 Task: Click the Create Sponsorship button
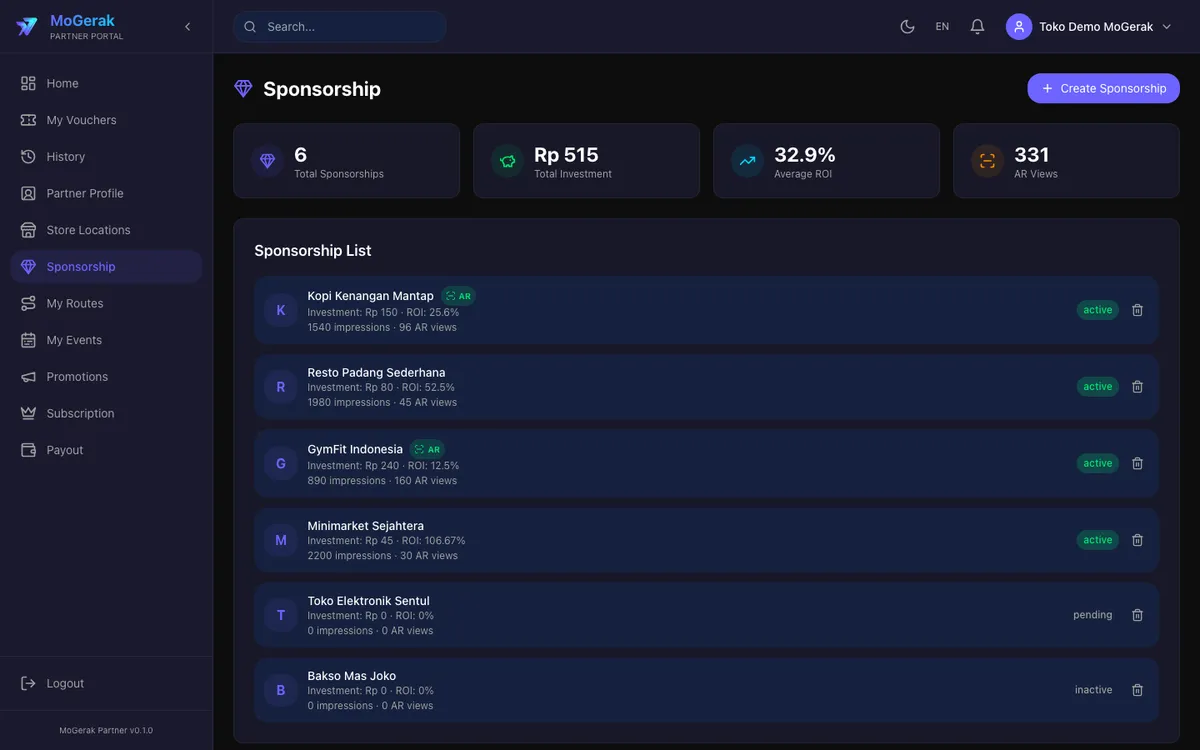tap(1104, 88)
